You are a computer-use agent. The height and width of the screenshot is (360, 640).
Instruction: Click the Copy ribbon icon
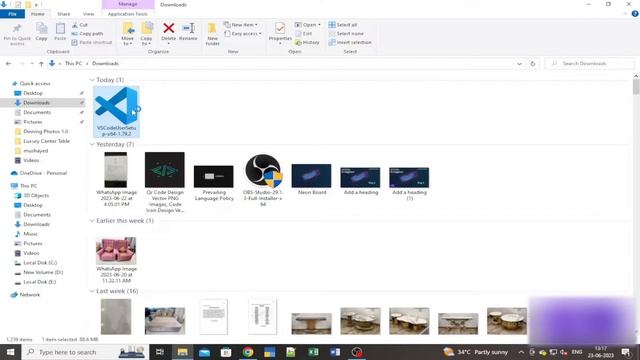(x=41, y=32)
